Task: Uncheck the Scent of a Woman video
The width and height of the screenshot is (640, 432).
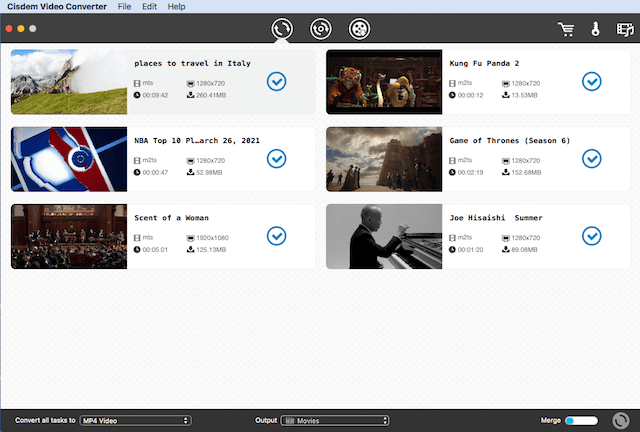Action: (276, 236)
